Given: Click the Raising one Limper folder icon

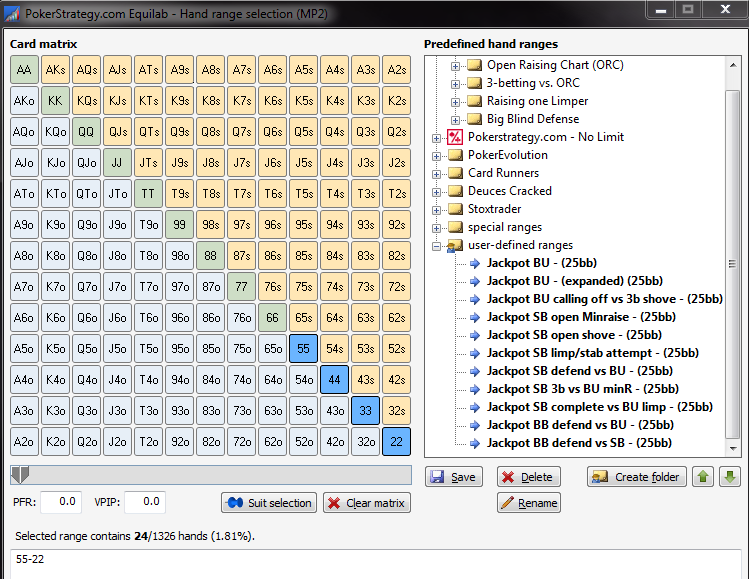Looking at the screenshot, I should tap(474, 101).
